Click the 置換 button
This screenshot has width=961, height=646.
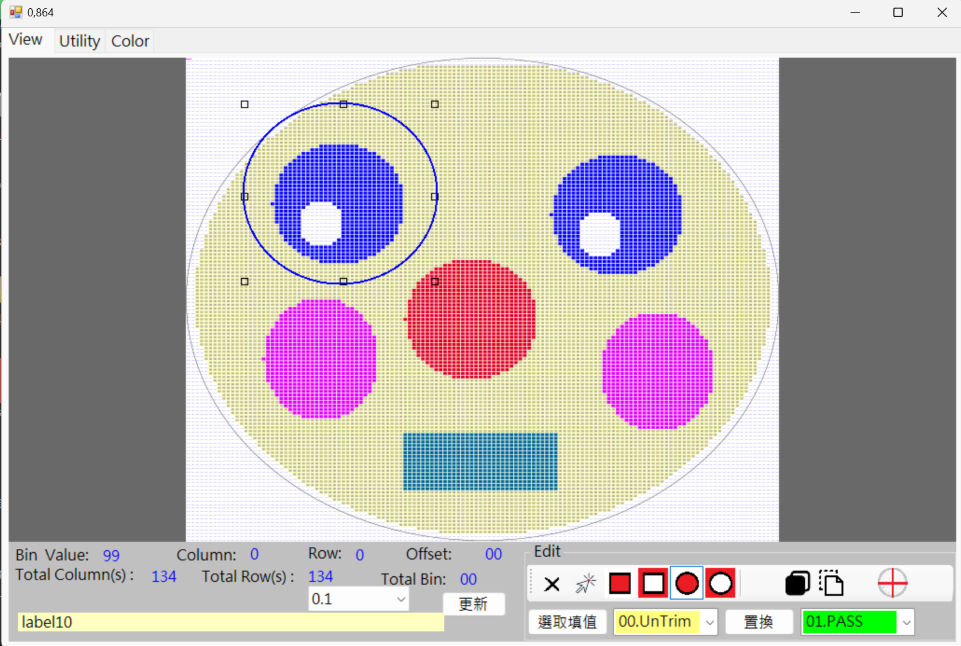click(759, 622)
